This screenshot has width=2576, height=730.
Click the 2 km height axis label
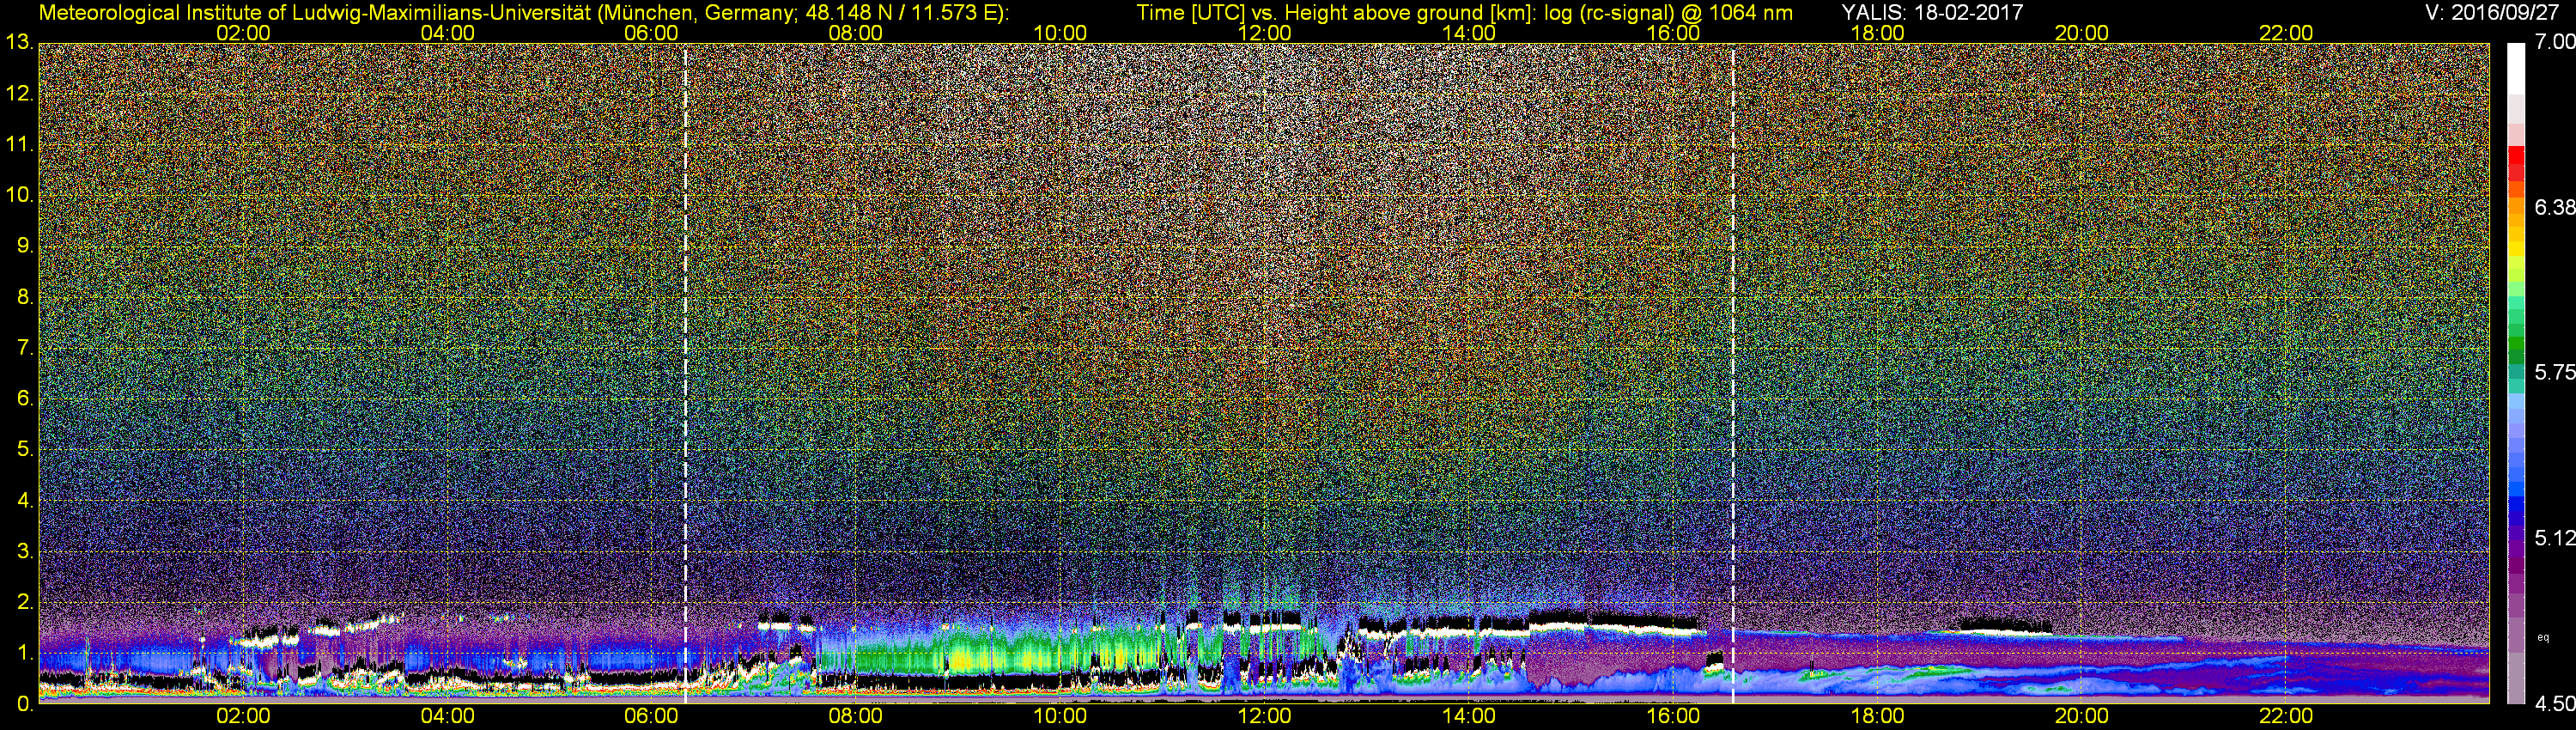click(25, 602)
